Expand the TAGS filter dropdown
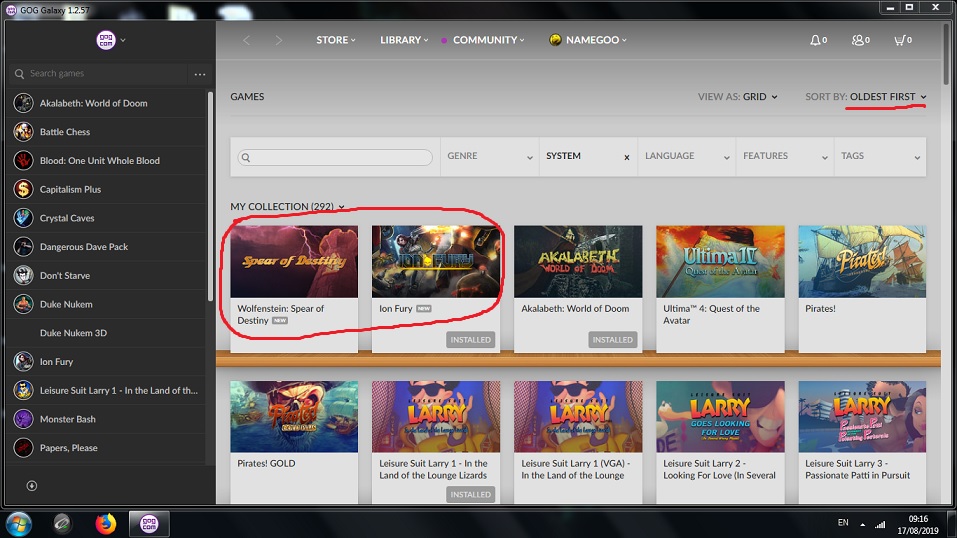 (880, 157)
